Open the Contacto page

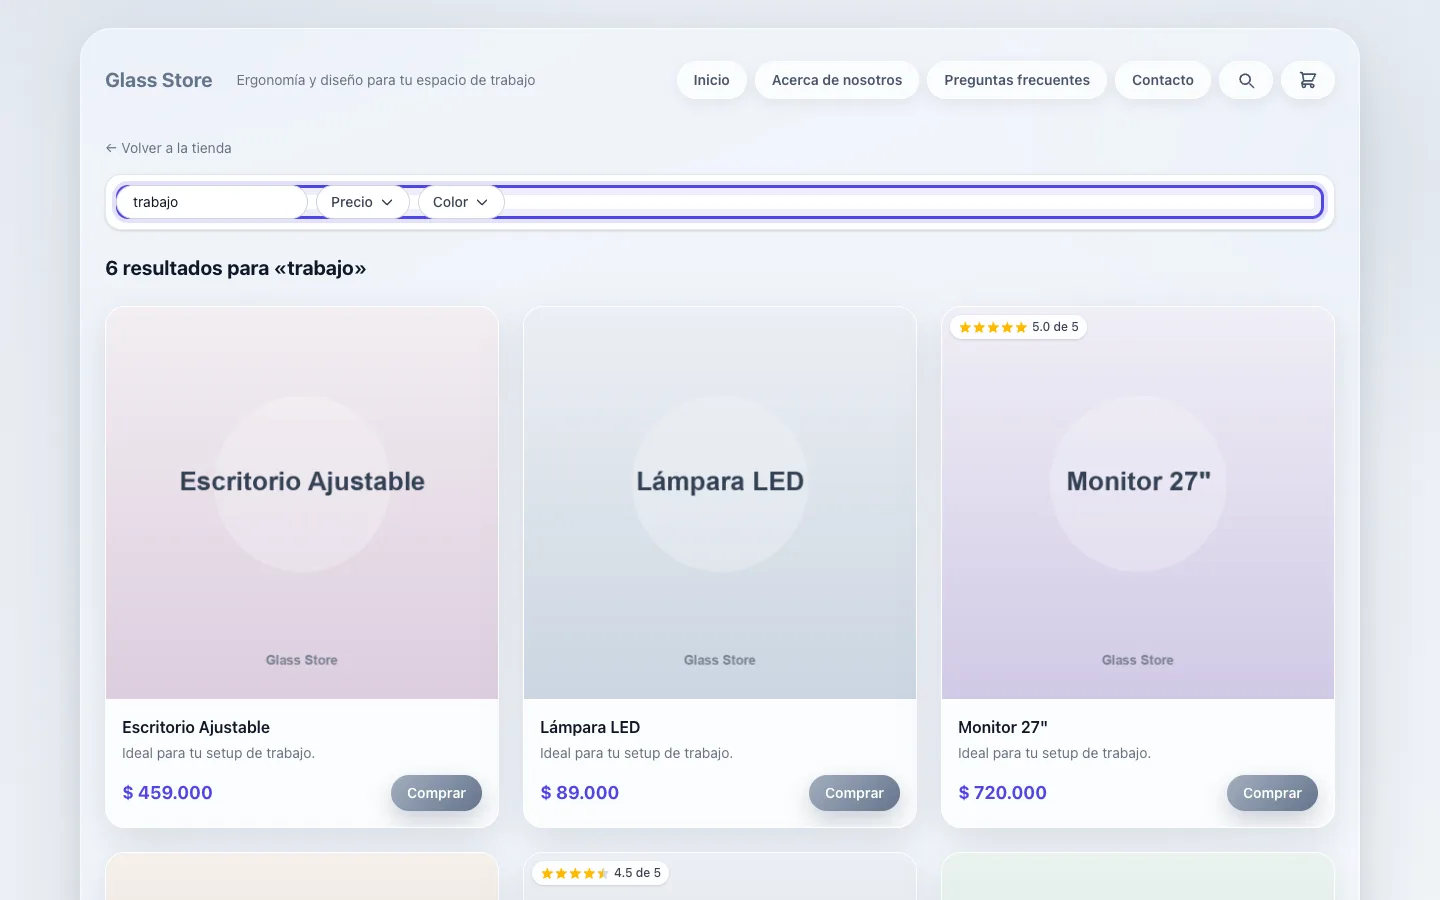tap(1163, 80)
